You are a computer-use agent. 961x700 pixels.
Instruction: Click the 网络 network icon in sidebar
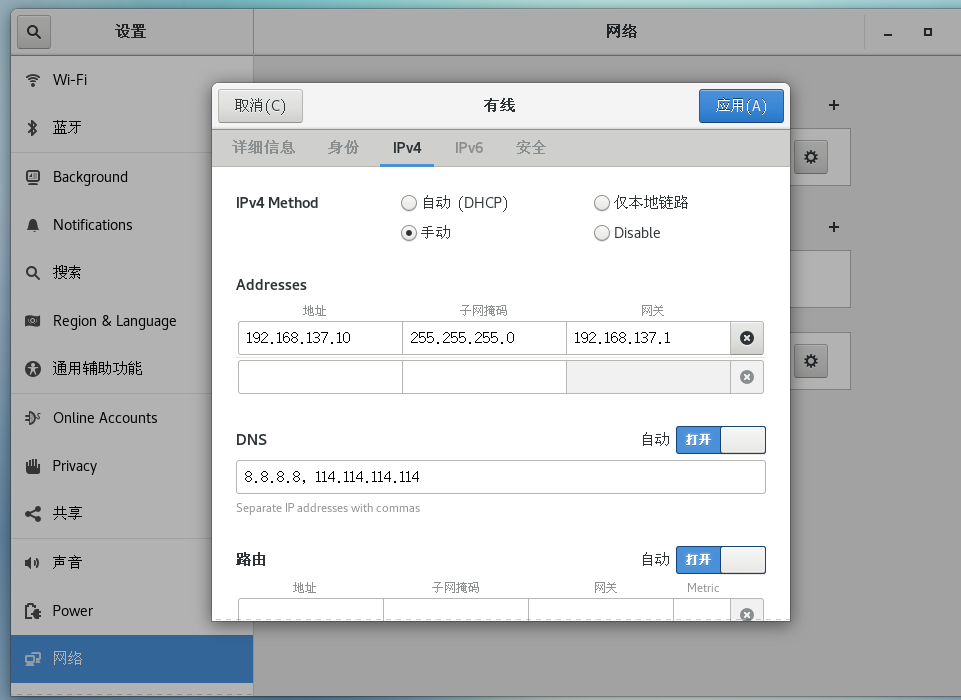tap(32, 658)
